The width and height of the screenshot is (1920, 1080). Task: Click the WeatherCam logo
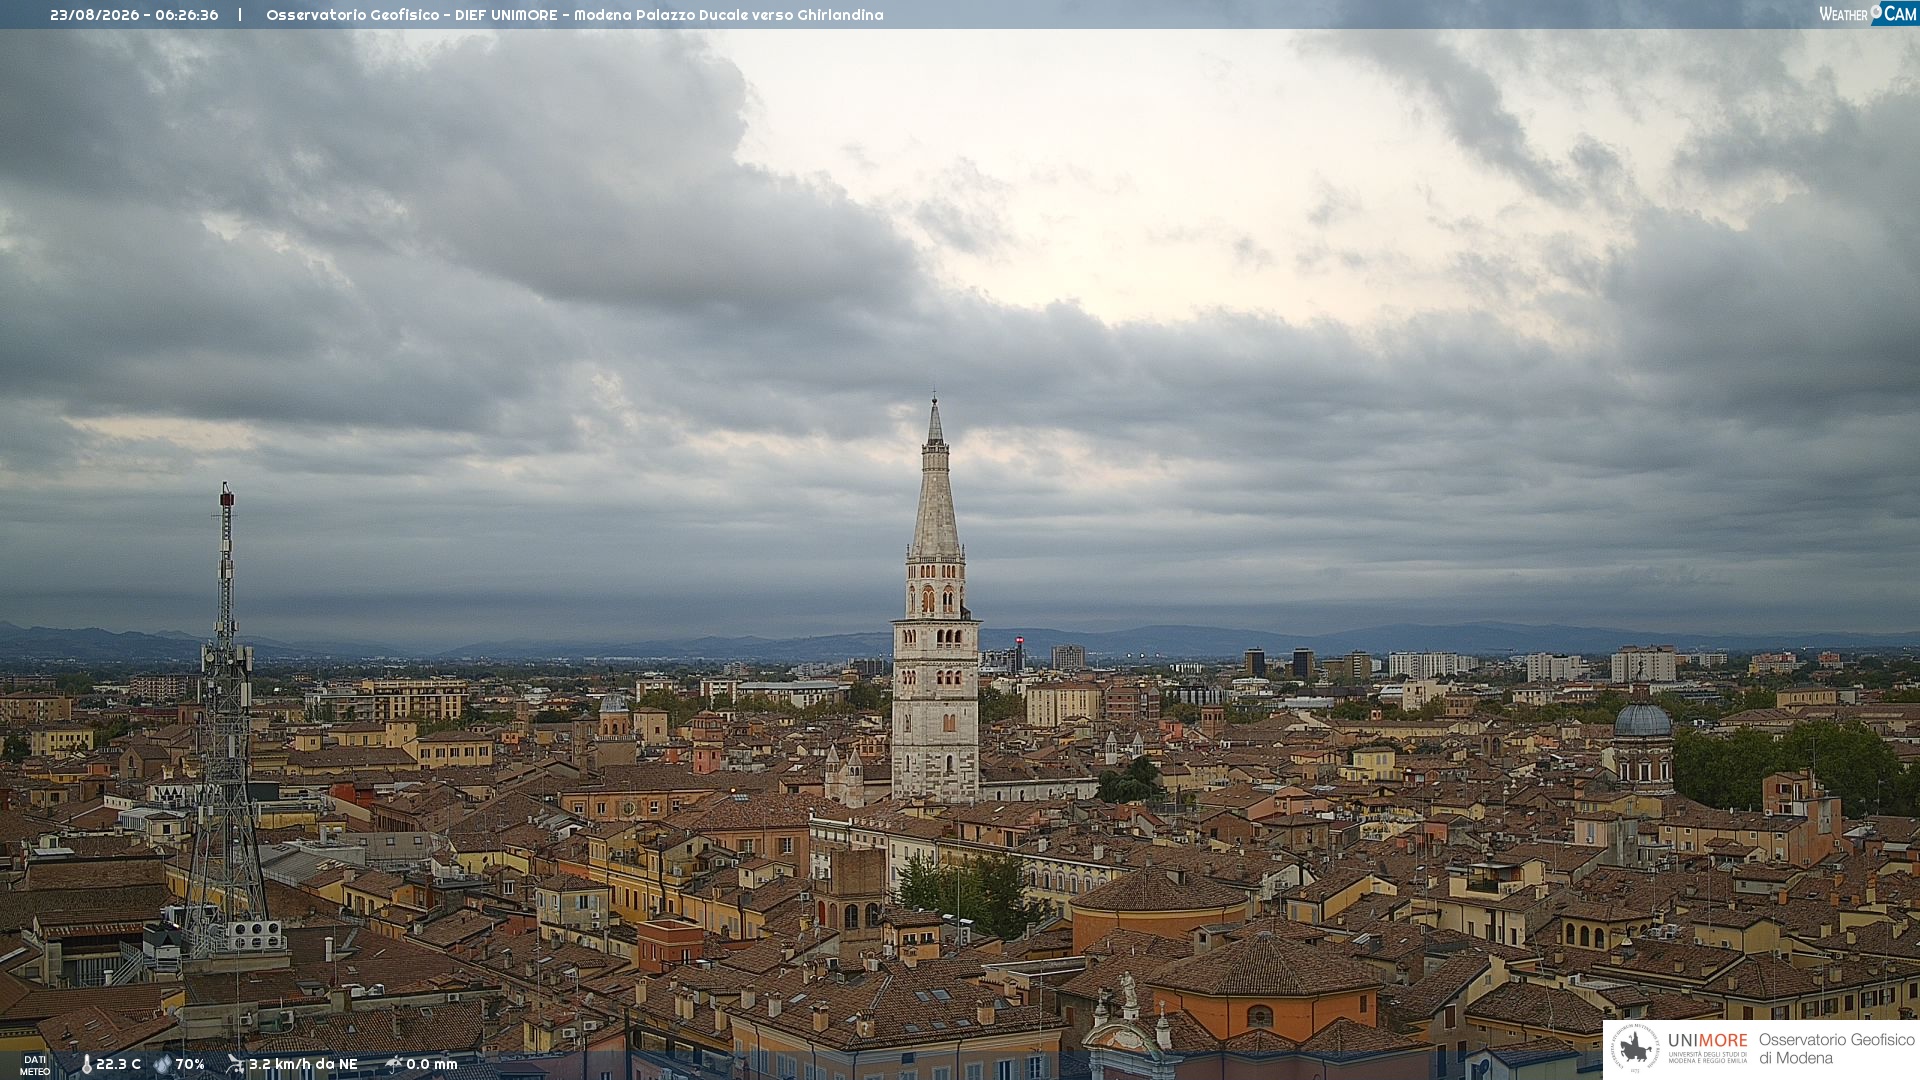(x=1868, y=13)
